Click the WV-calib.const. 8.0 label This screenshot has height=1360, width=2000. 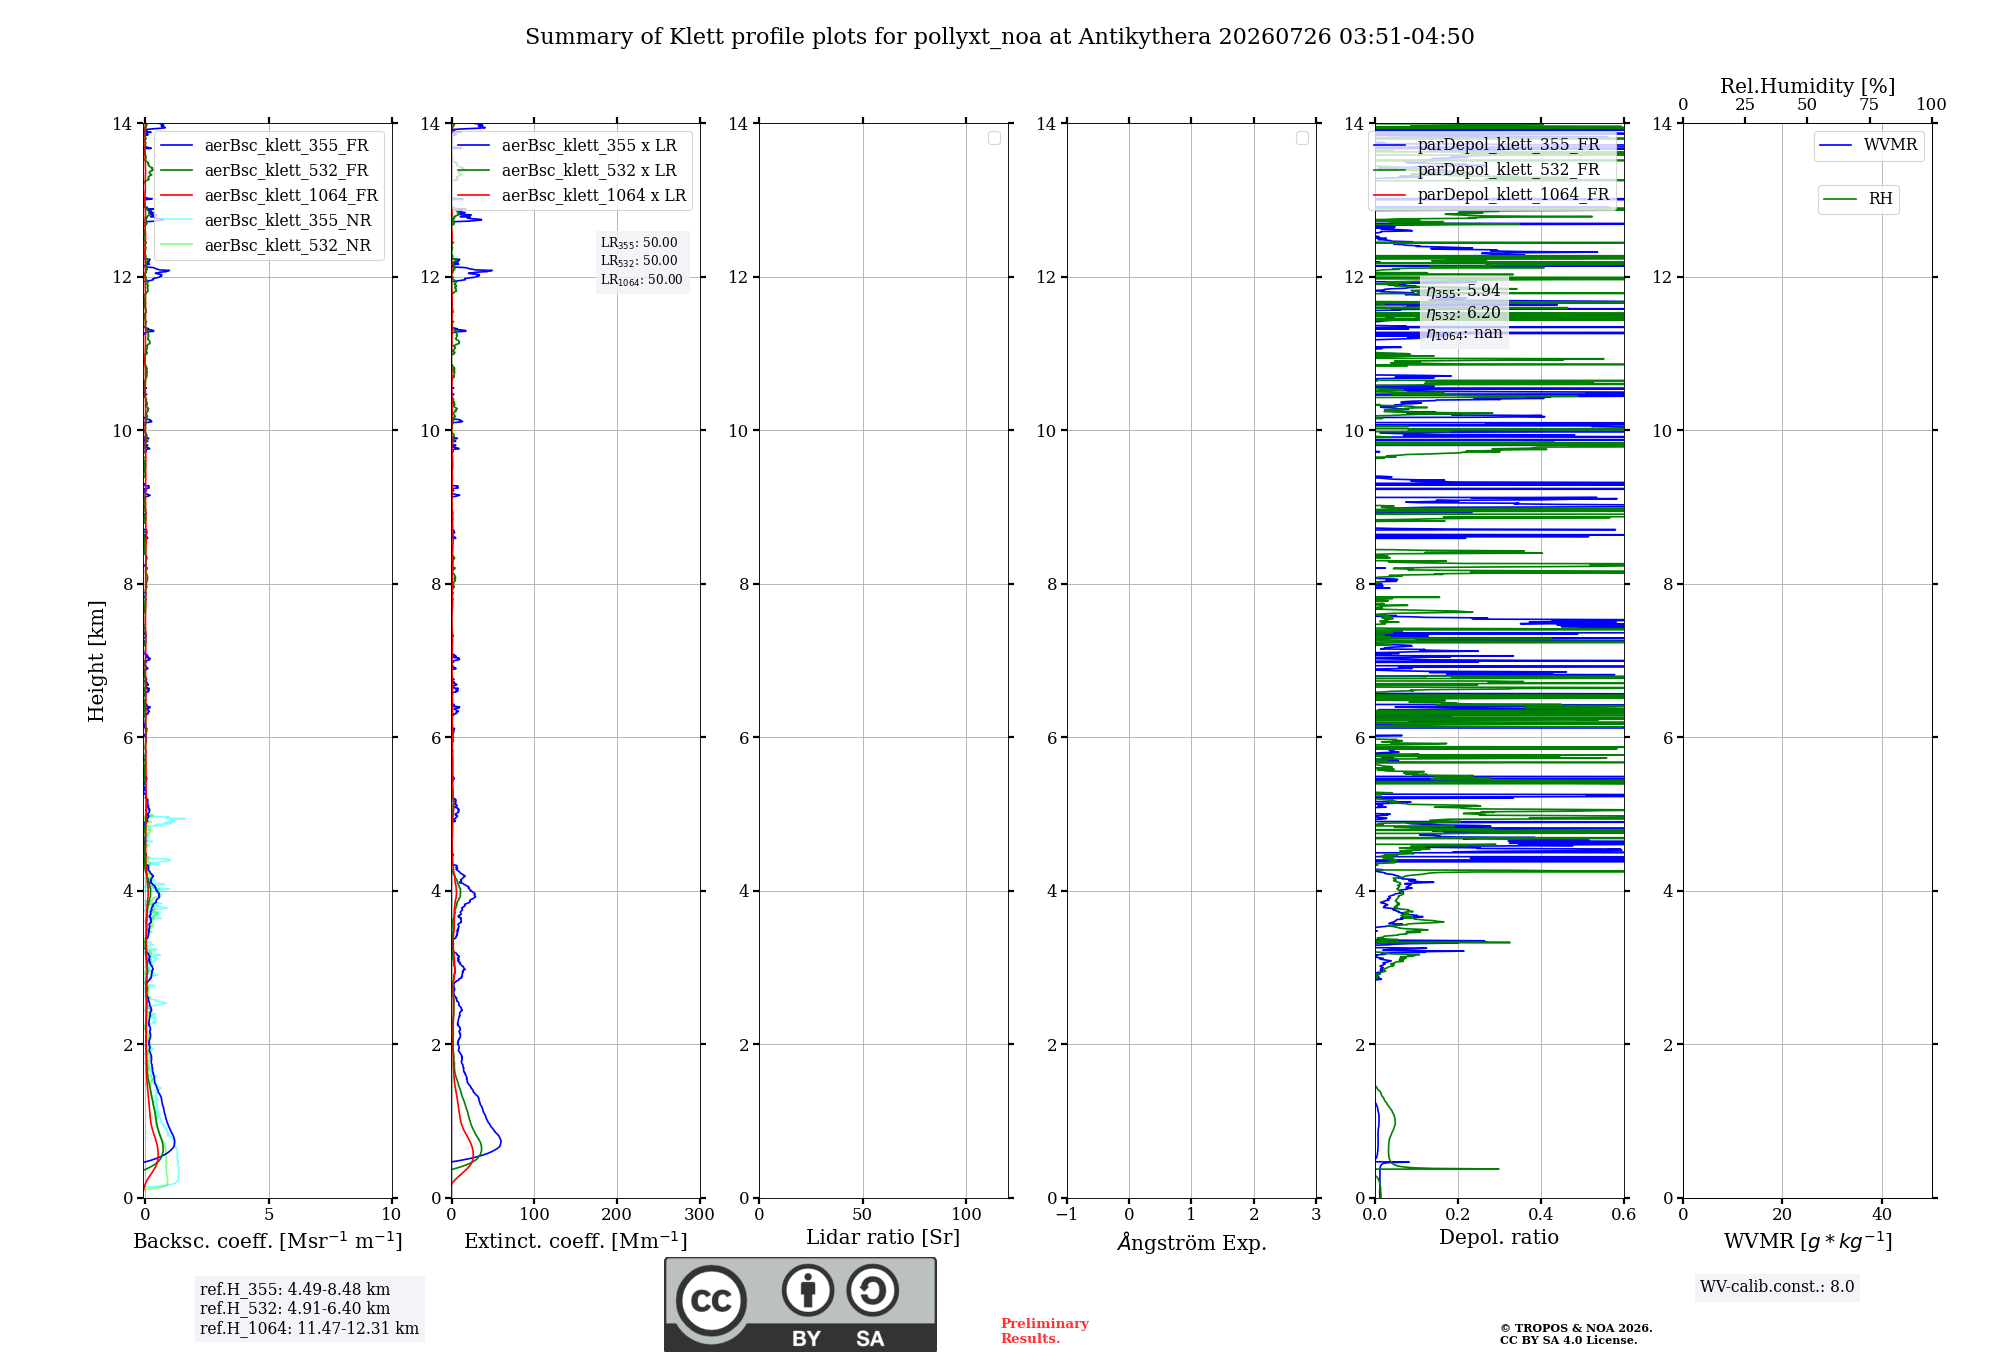point(1777,1287)
